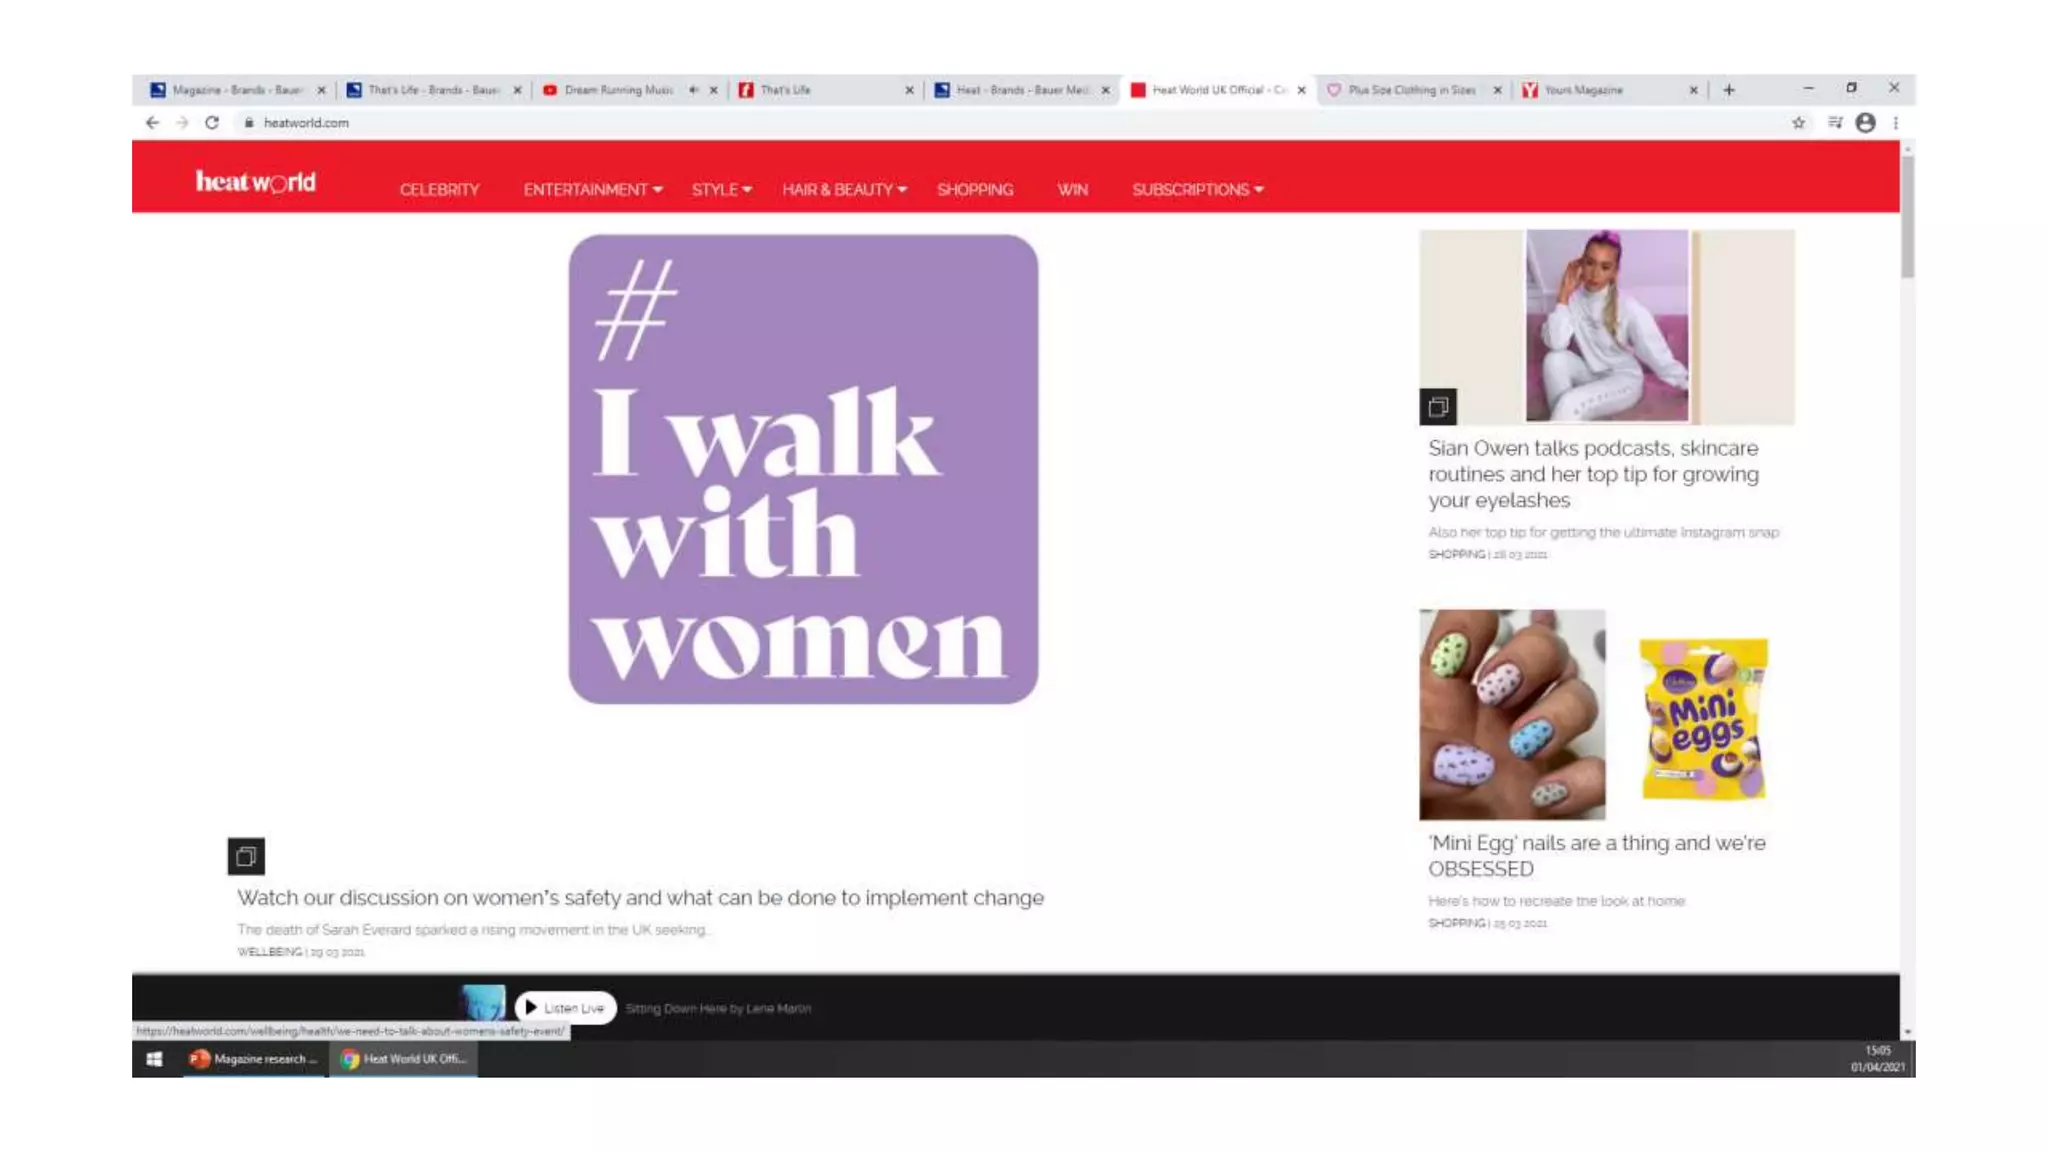Expand the Entertainment dropdown menu

[592, 189]
